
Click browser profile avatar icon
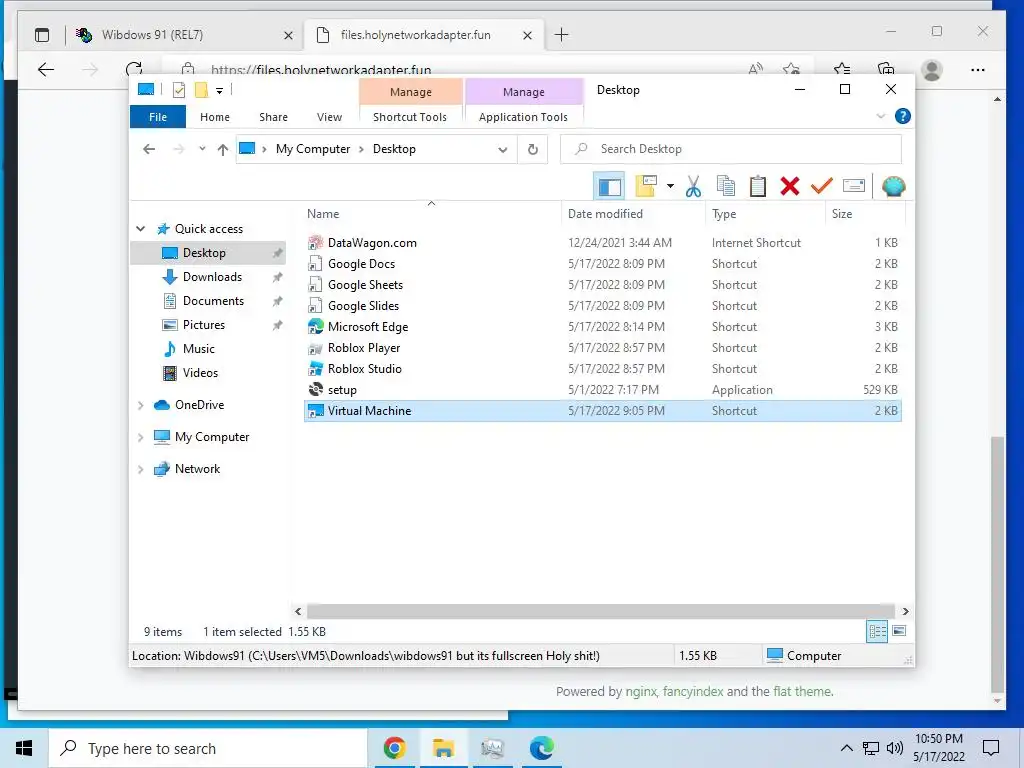[x=932, y=69]
